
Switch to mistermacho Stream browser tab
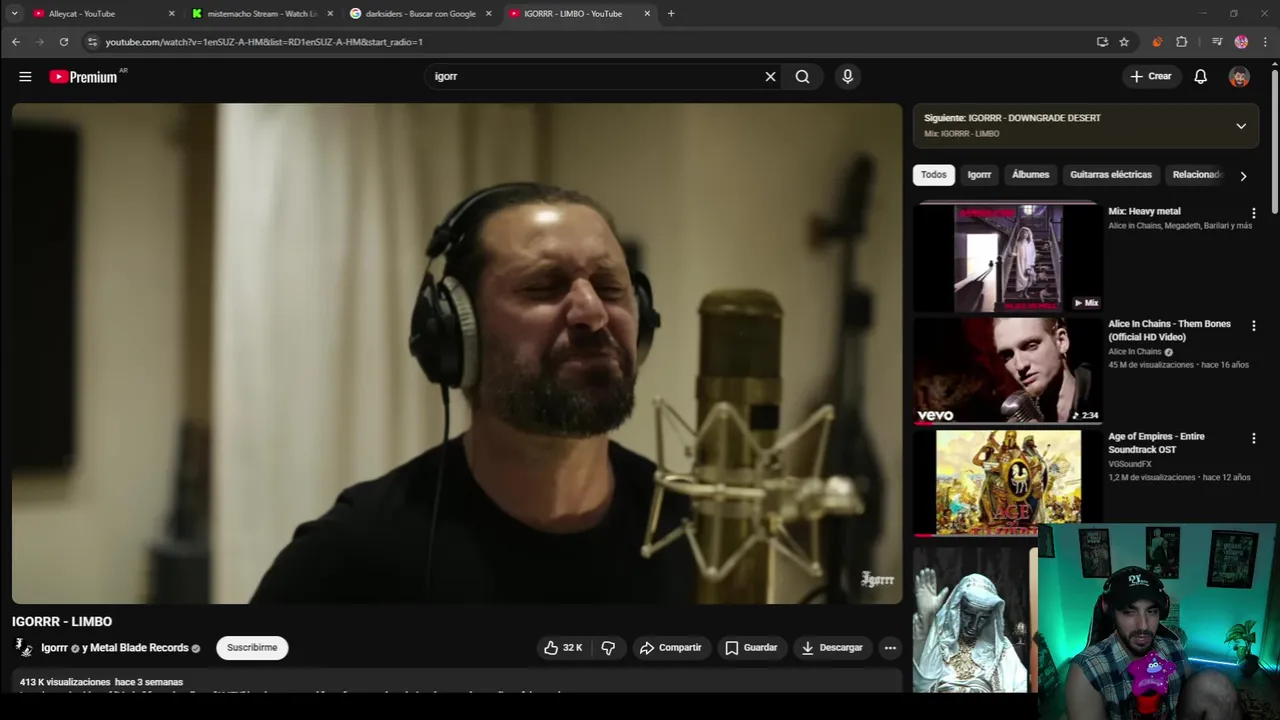pyautogui.click(x=263, y=14)
